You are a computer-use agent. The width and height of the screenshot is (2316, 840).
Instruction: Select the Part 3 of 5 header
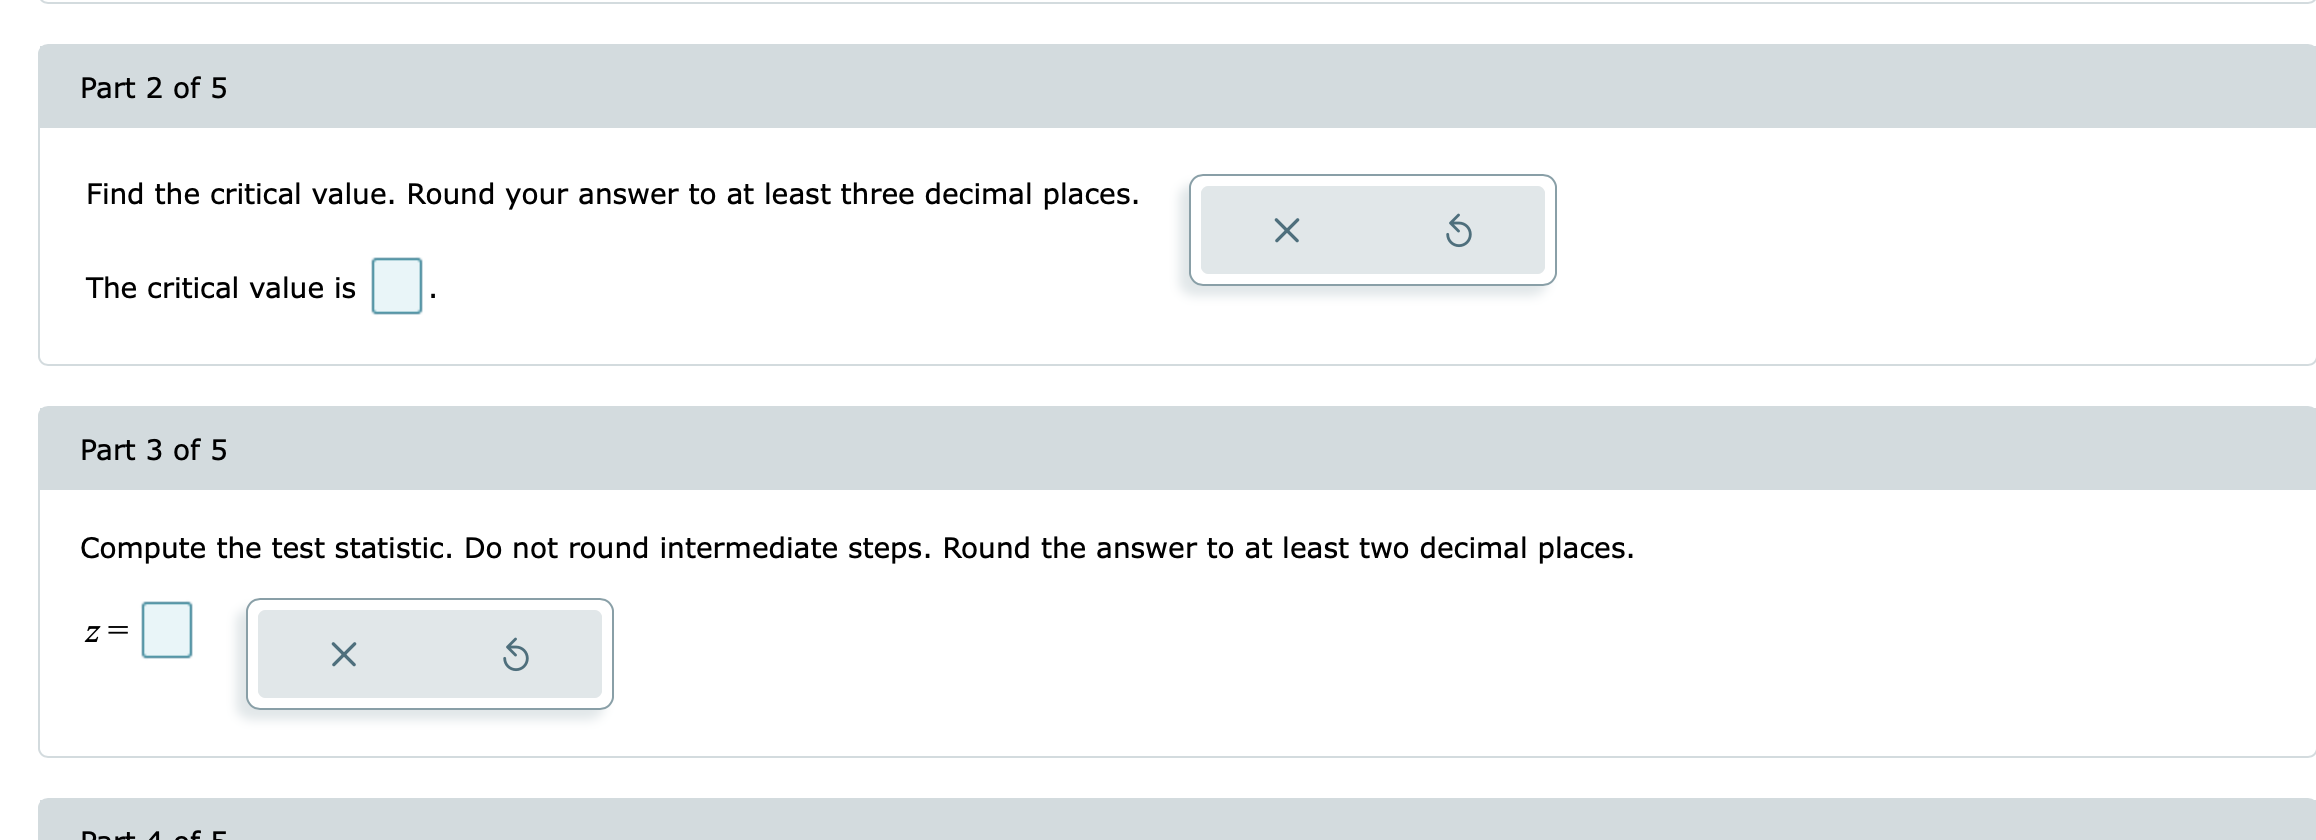click(x=154, y=450)
